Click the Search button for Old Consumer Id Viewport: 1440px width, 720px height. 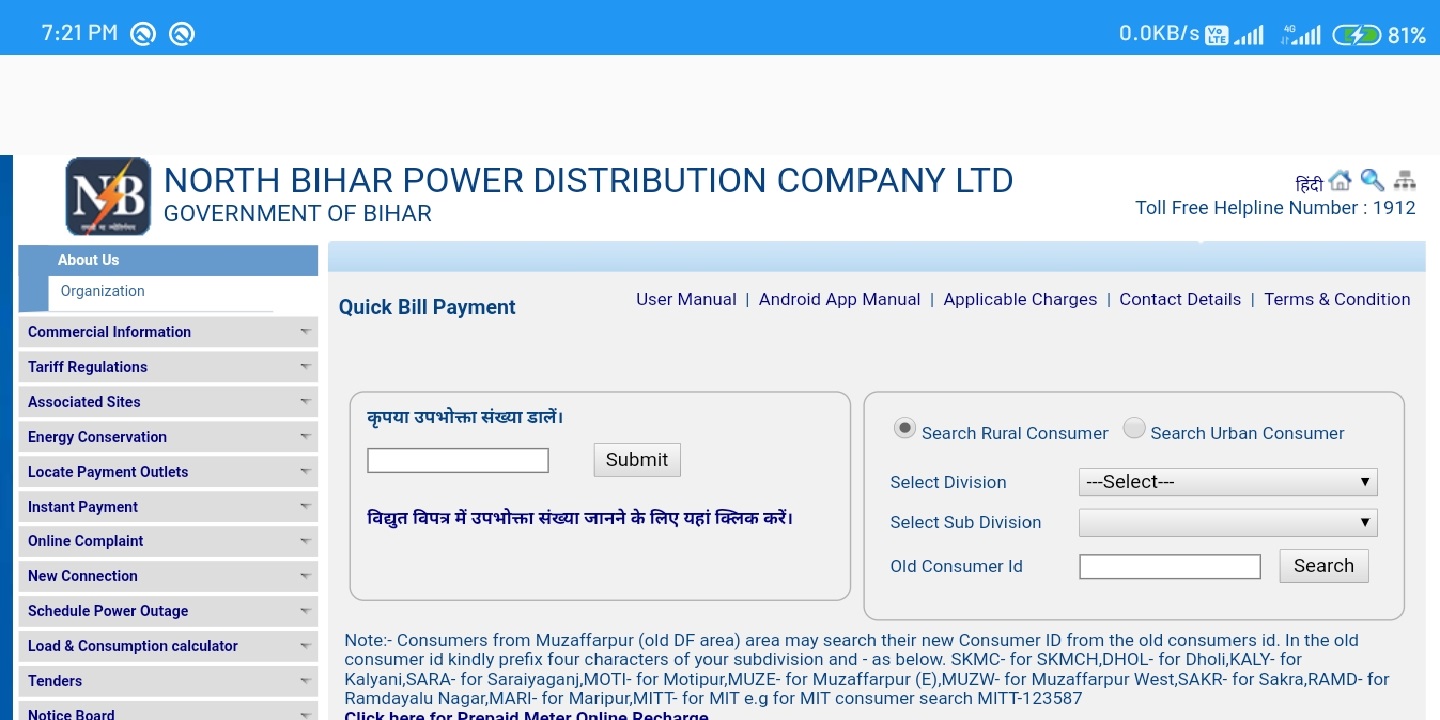(1324, 566)
